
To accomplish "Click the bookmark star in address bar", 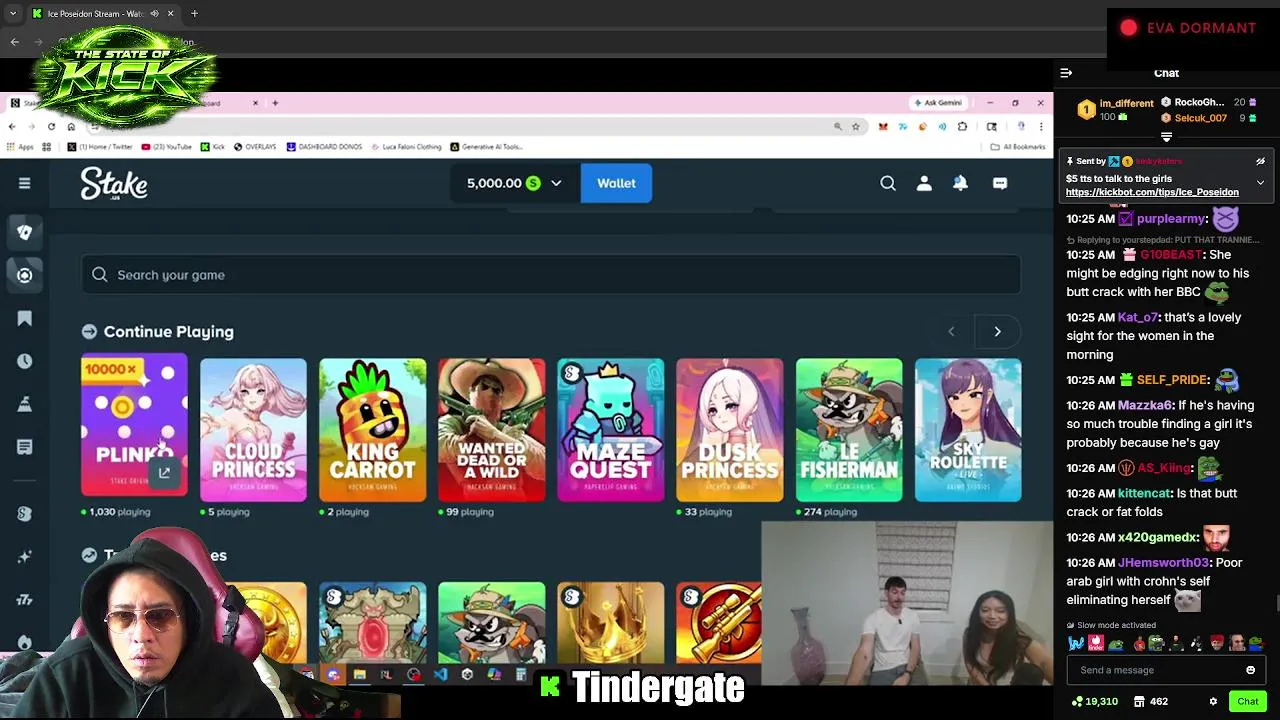I will [856, 127].
